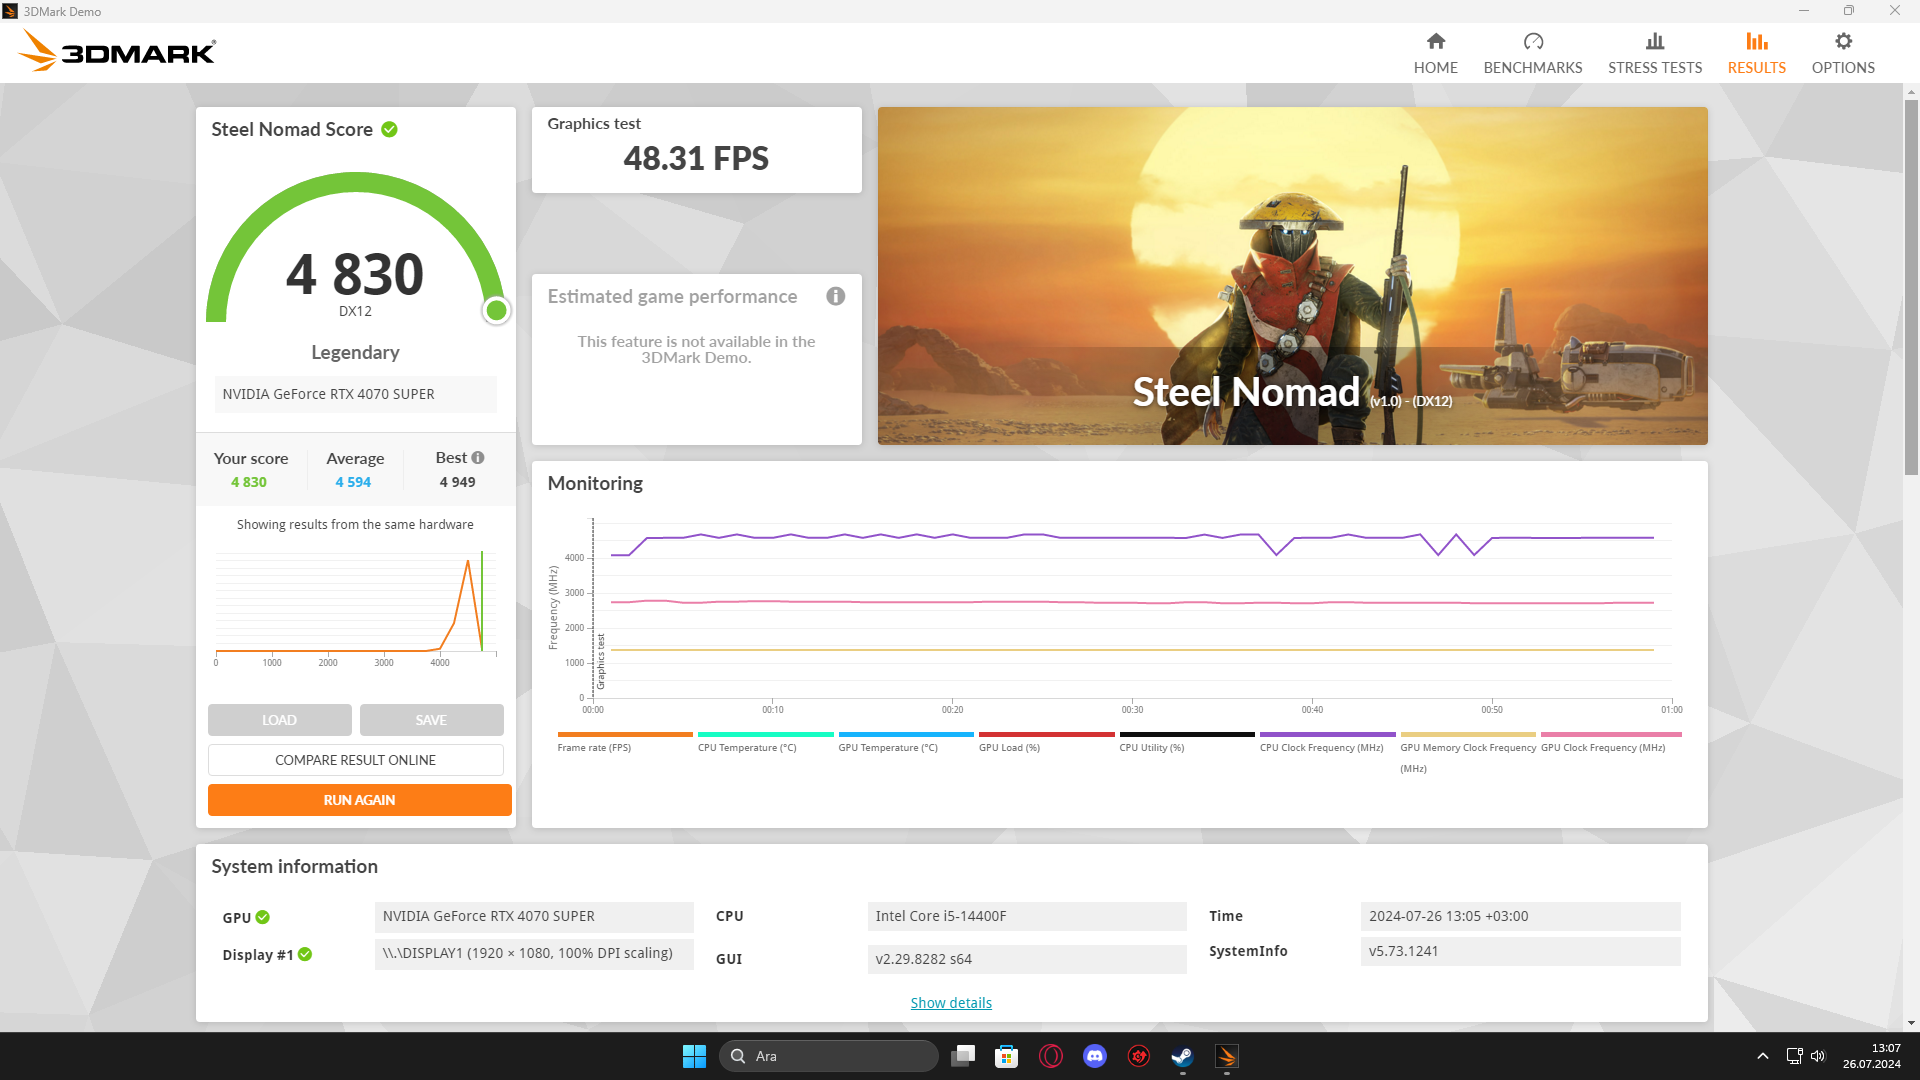Click the GPU Load legend color bar
This screenshot has width=1920, height=1080.
tap(1046, 734)
